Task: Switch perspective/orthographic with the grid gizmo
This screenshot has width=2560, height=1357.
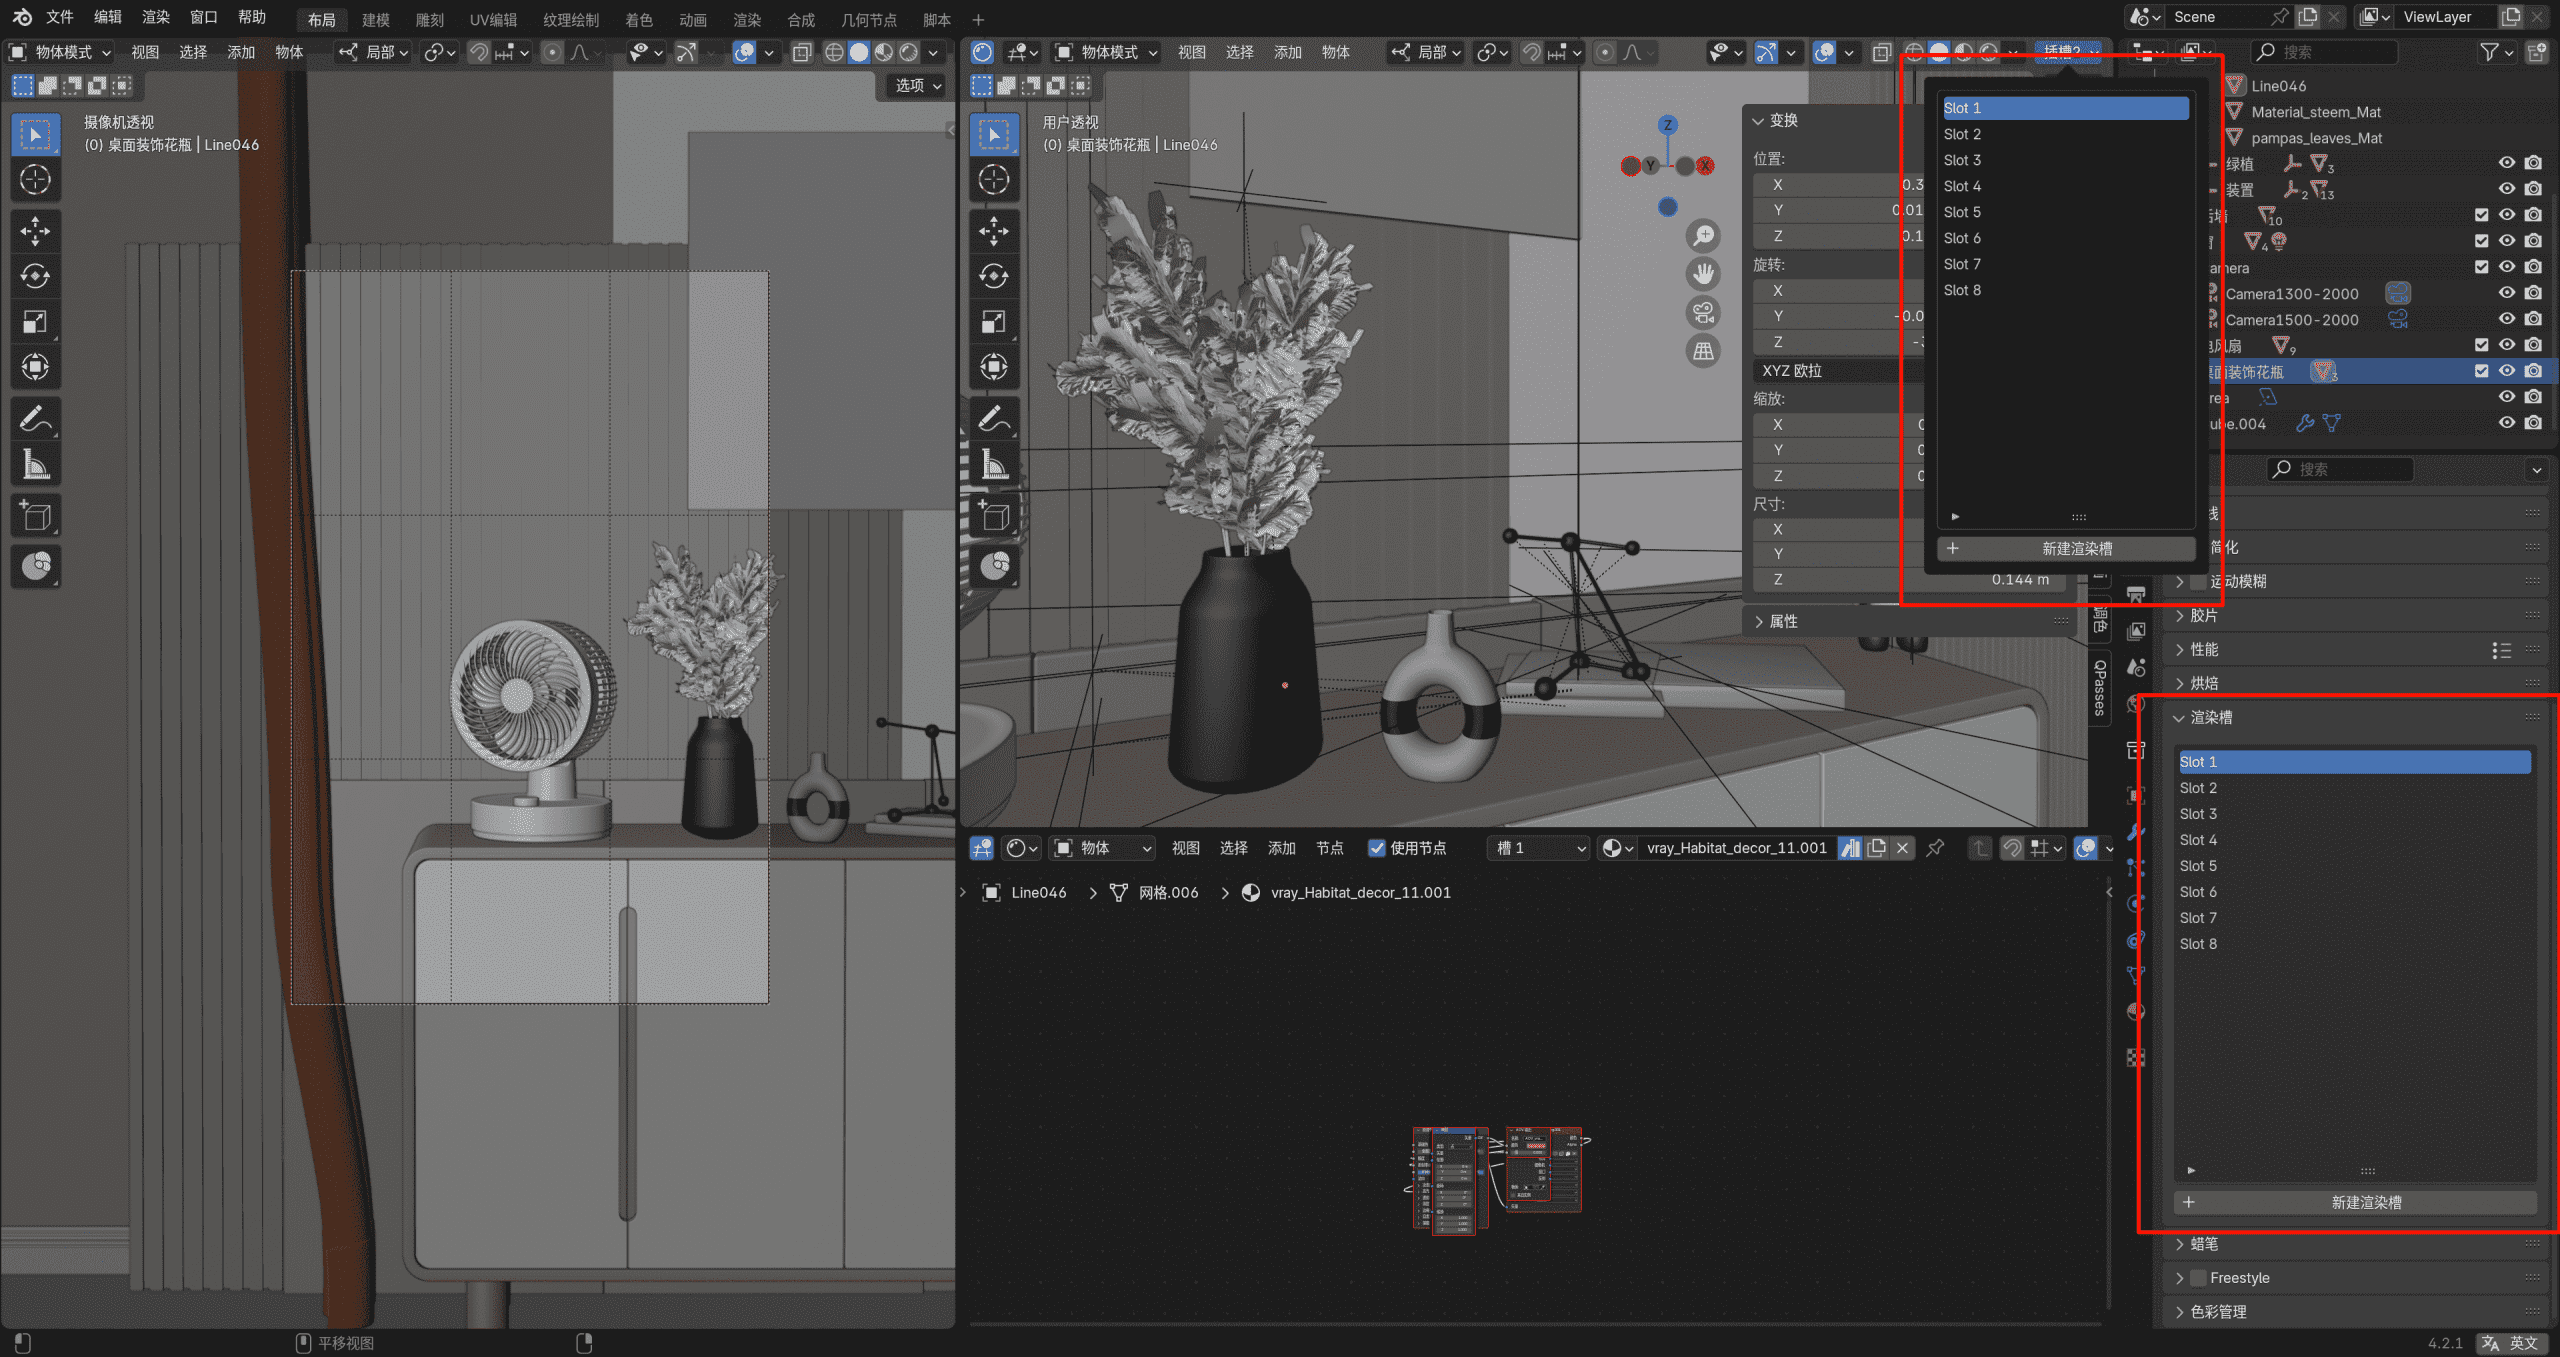Action: 1703,351
